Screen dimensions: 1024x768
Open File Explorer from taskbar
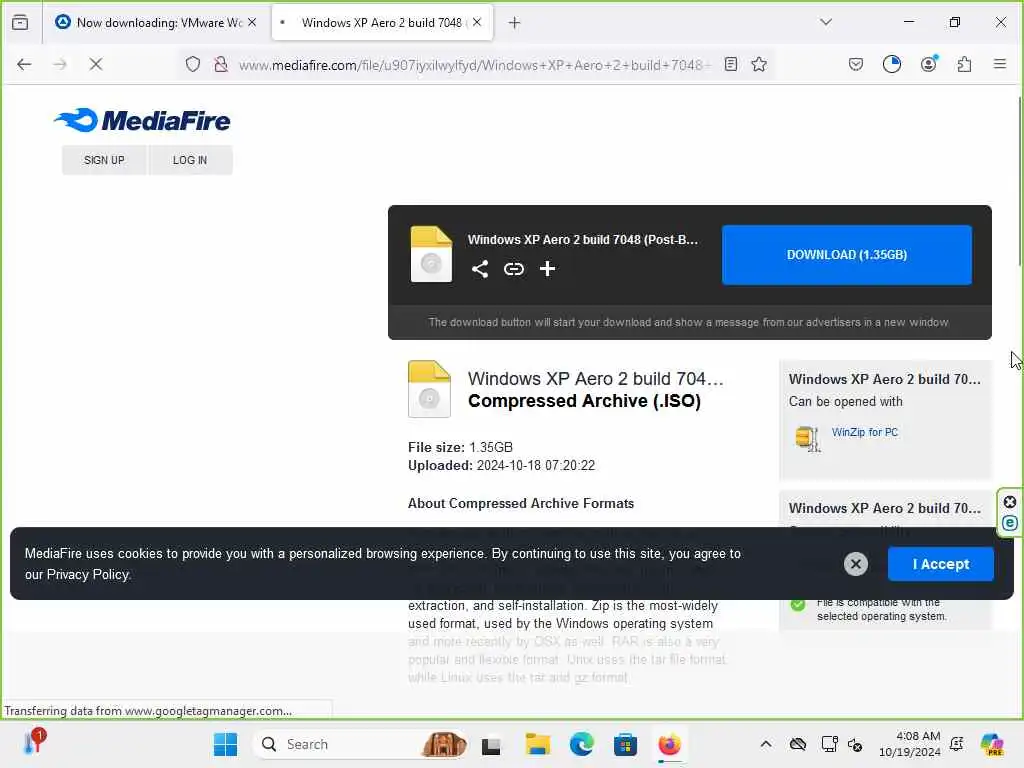537,744
